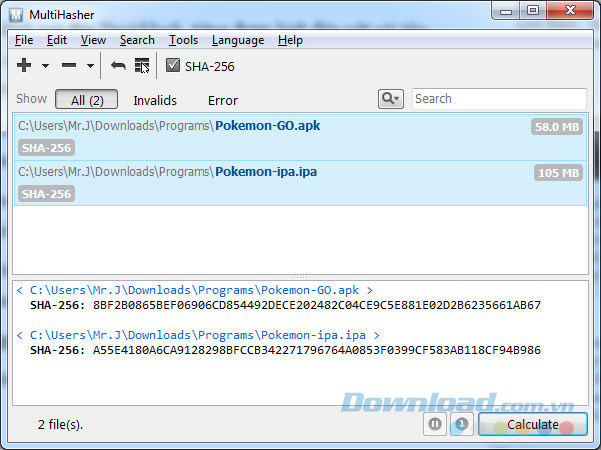Click SHA-256 badge under Pokemon-ipa.ipa
Viewport: 601px width, 450px height.
(x=46, y=194)
